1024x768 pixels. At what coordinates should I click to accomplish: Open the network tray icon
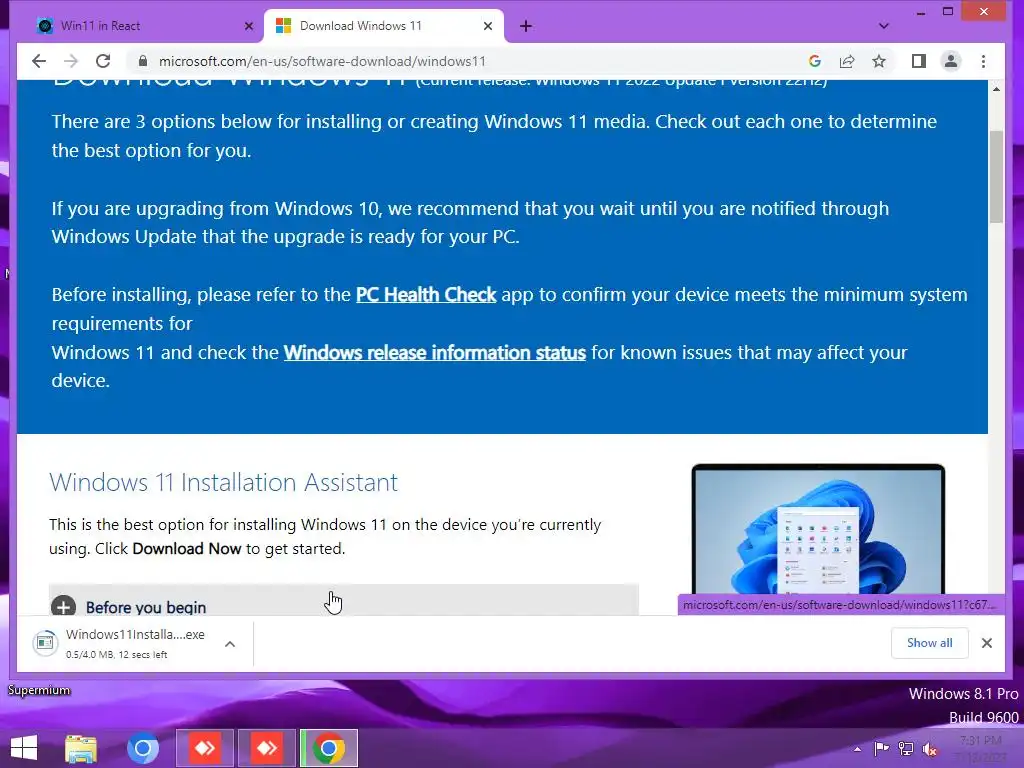click(906, 748)
